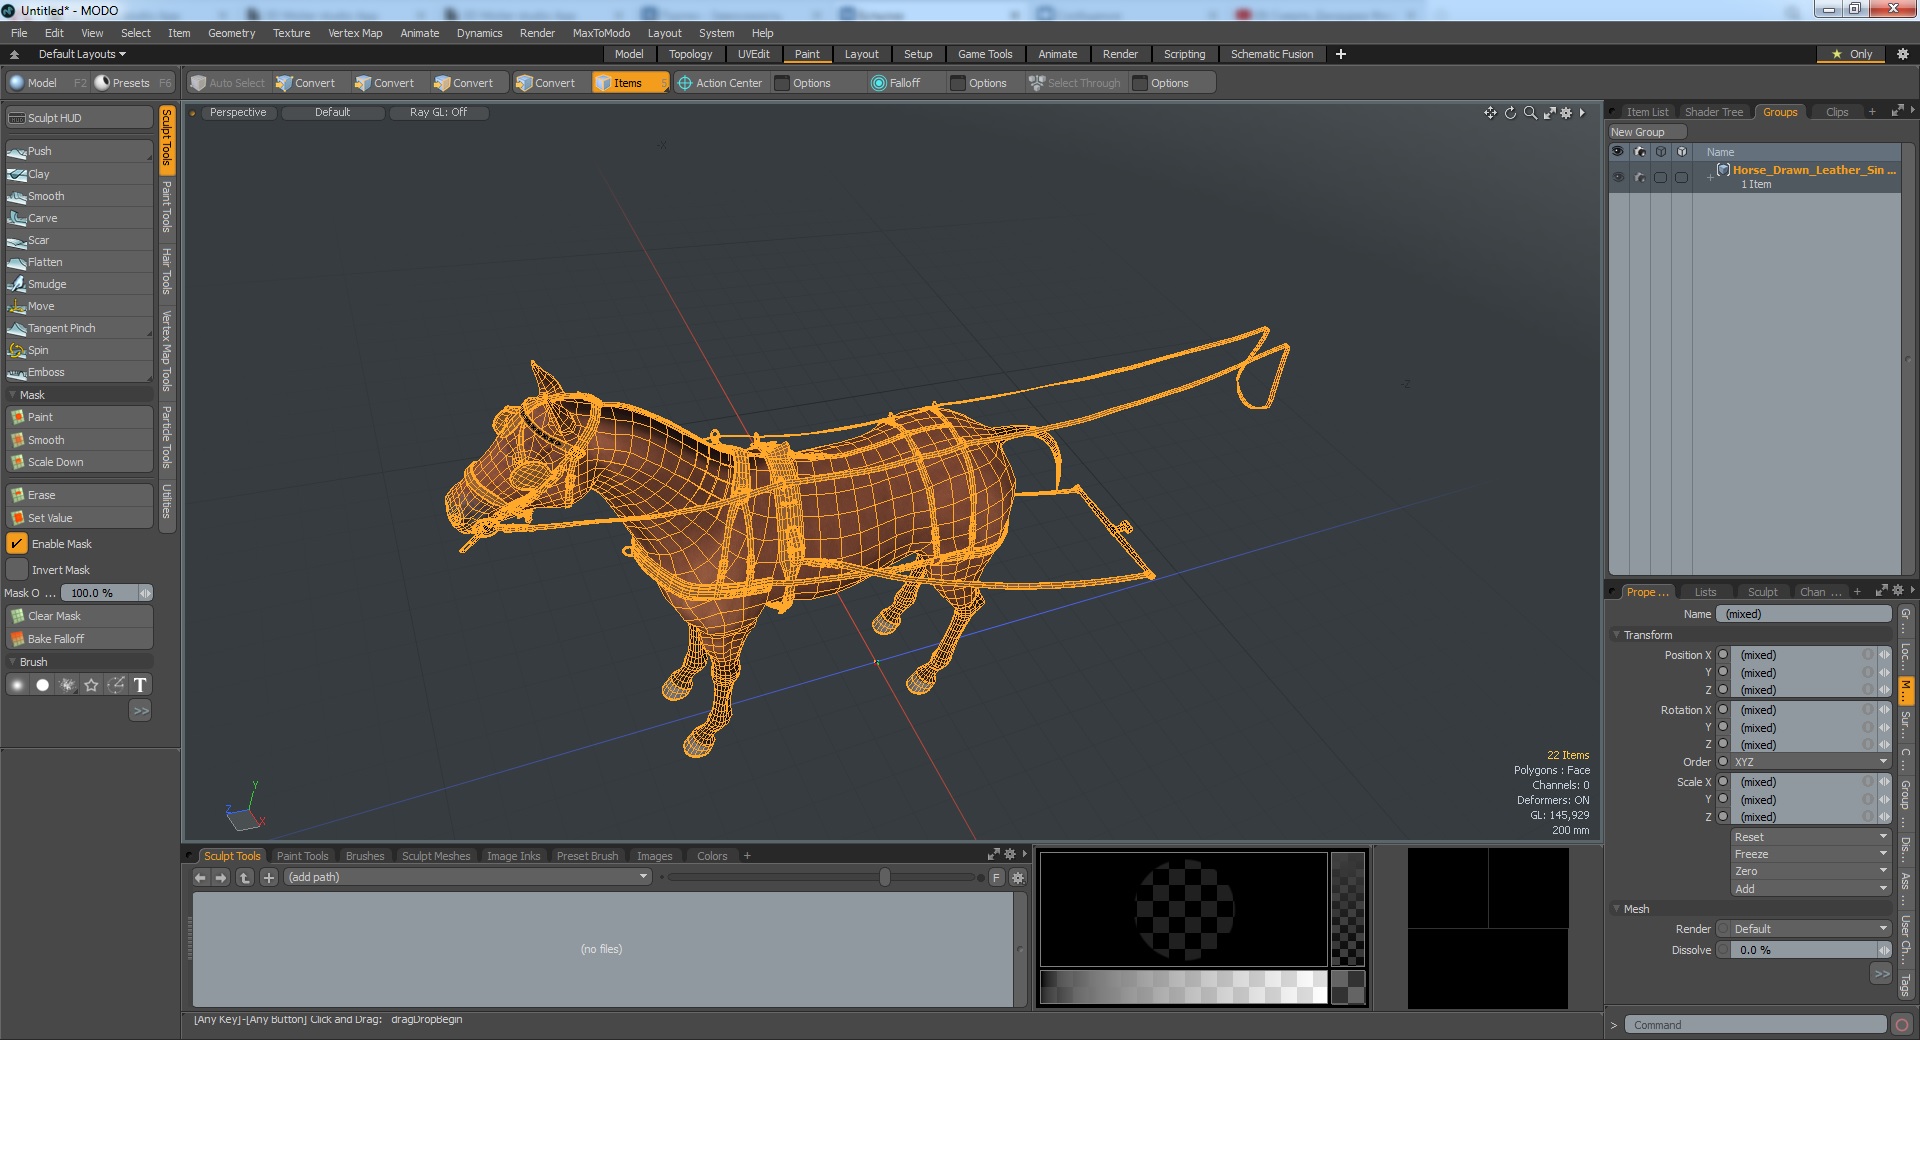Screen dimensions: 1920x1158
Task: Click the Command input field
Action: [x=1755, y=1025]
